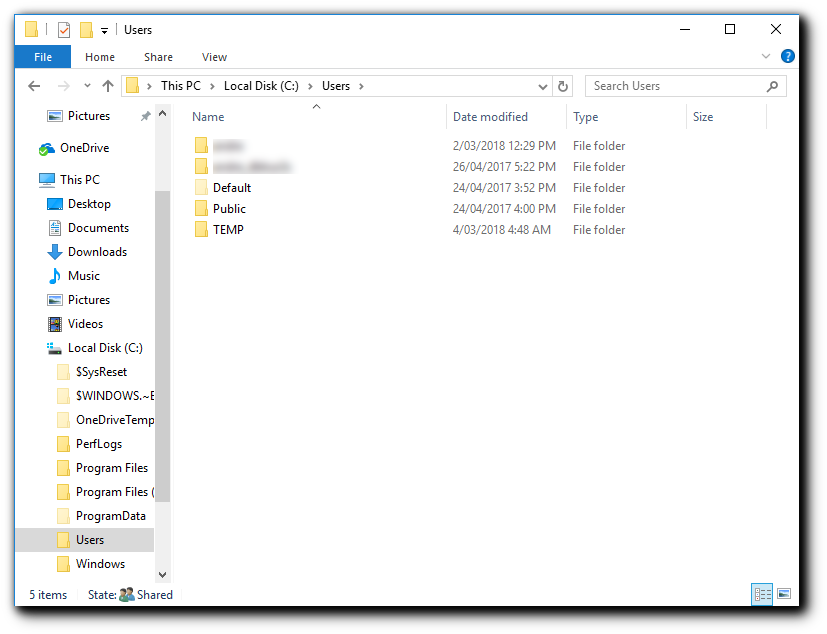Switch to the Share ribbon tab
Viewport: 827px width, 634px height.
click(157, 57)
